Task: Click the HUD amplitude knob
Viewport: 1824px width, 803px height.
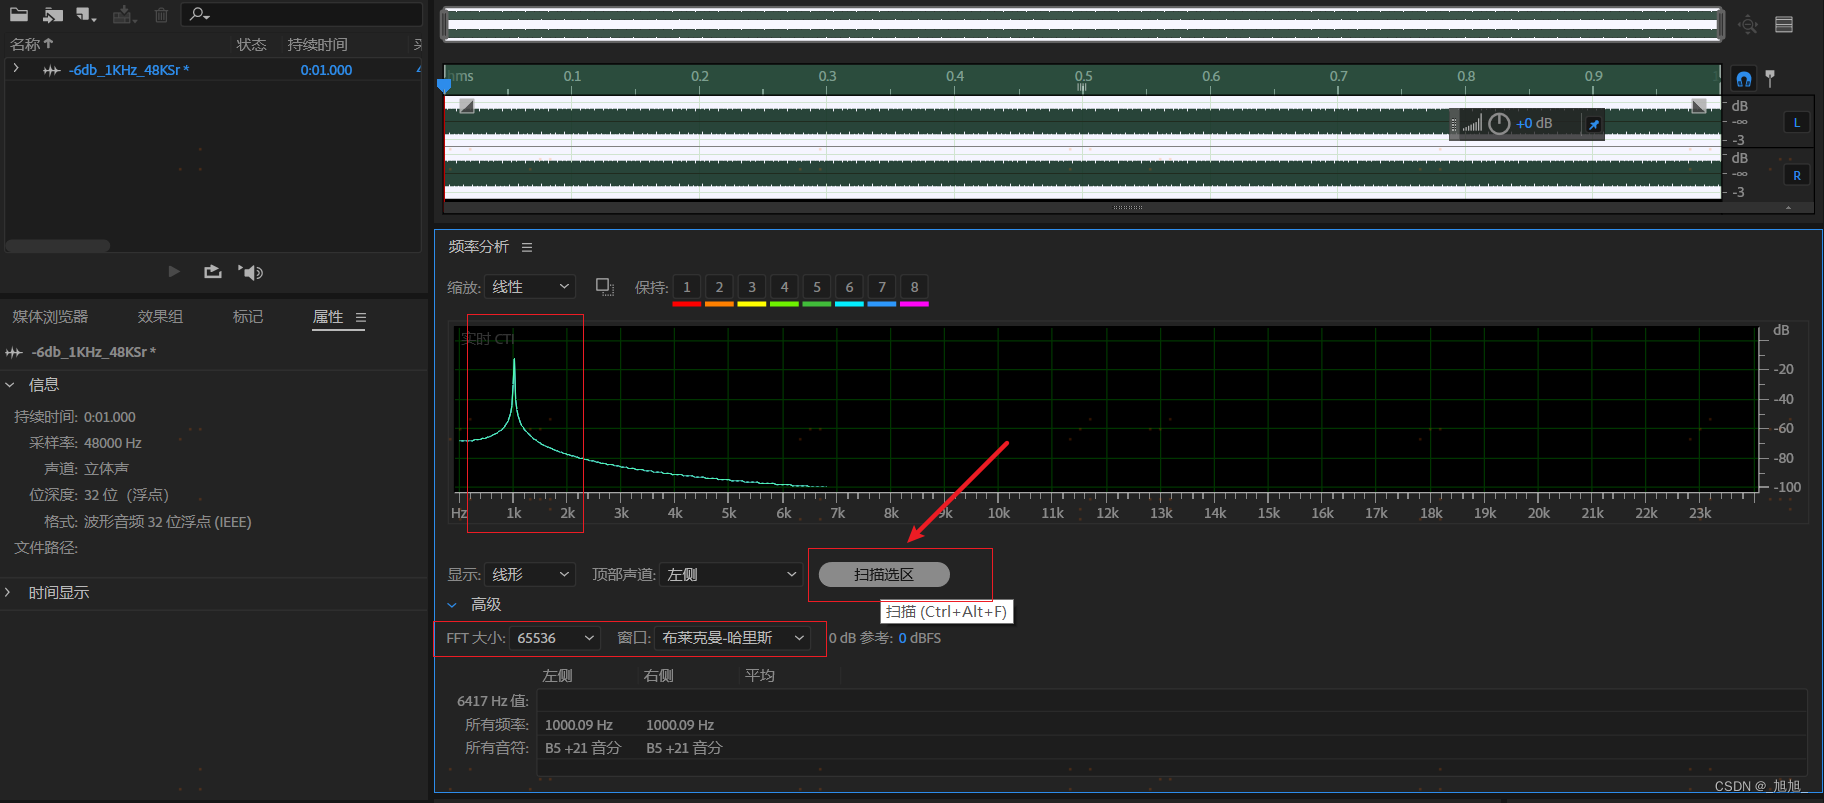Action: pos(1499,124)
